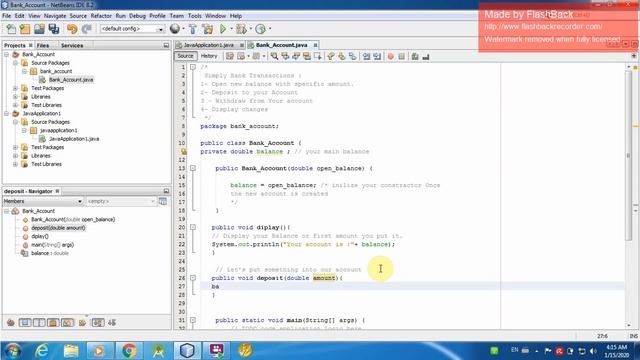The height and width of the screenshot is (360, 640).
Task: Open dropdown arrow next to Run Project
Action: 231,29
